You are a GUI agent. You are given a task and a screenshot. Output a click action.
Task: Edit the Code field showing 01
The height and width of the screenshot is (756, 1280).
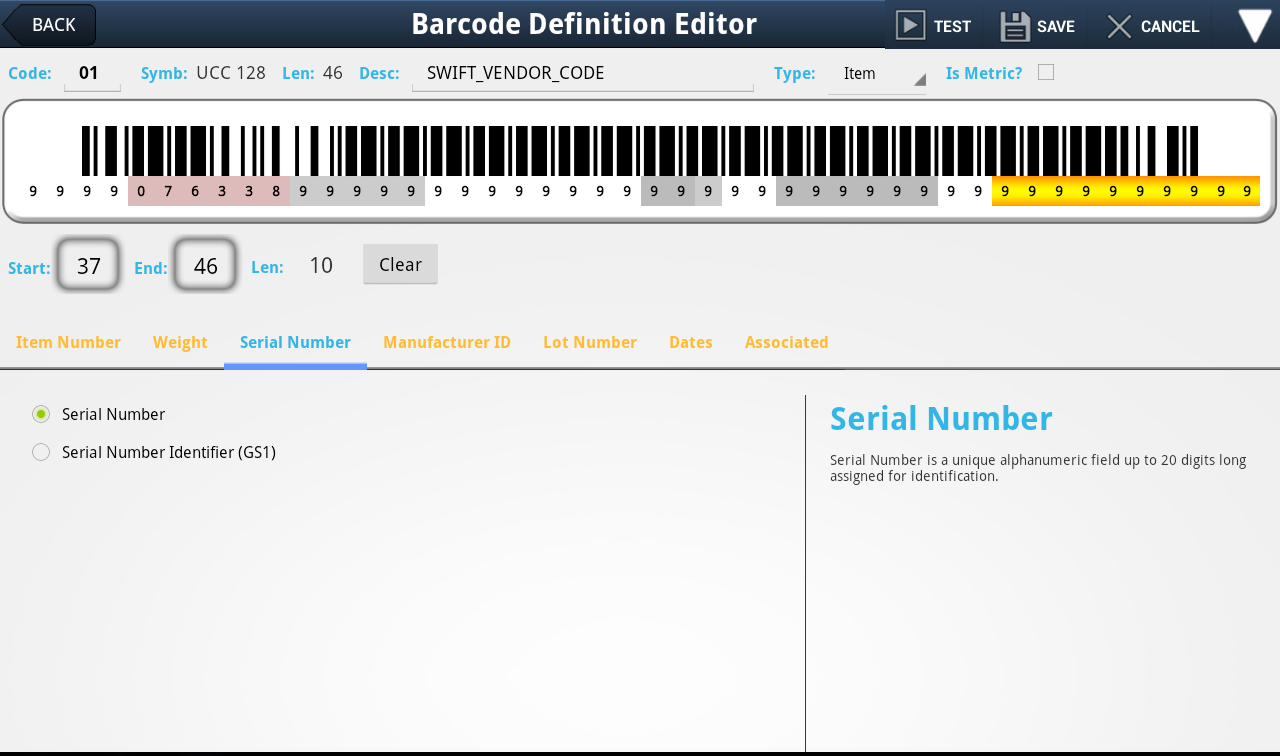tap(92, 73)
